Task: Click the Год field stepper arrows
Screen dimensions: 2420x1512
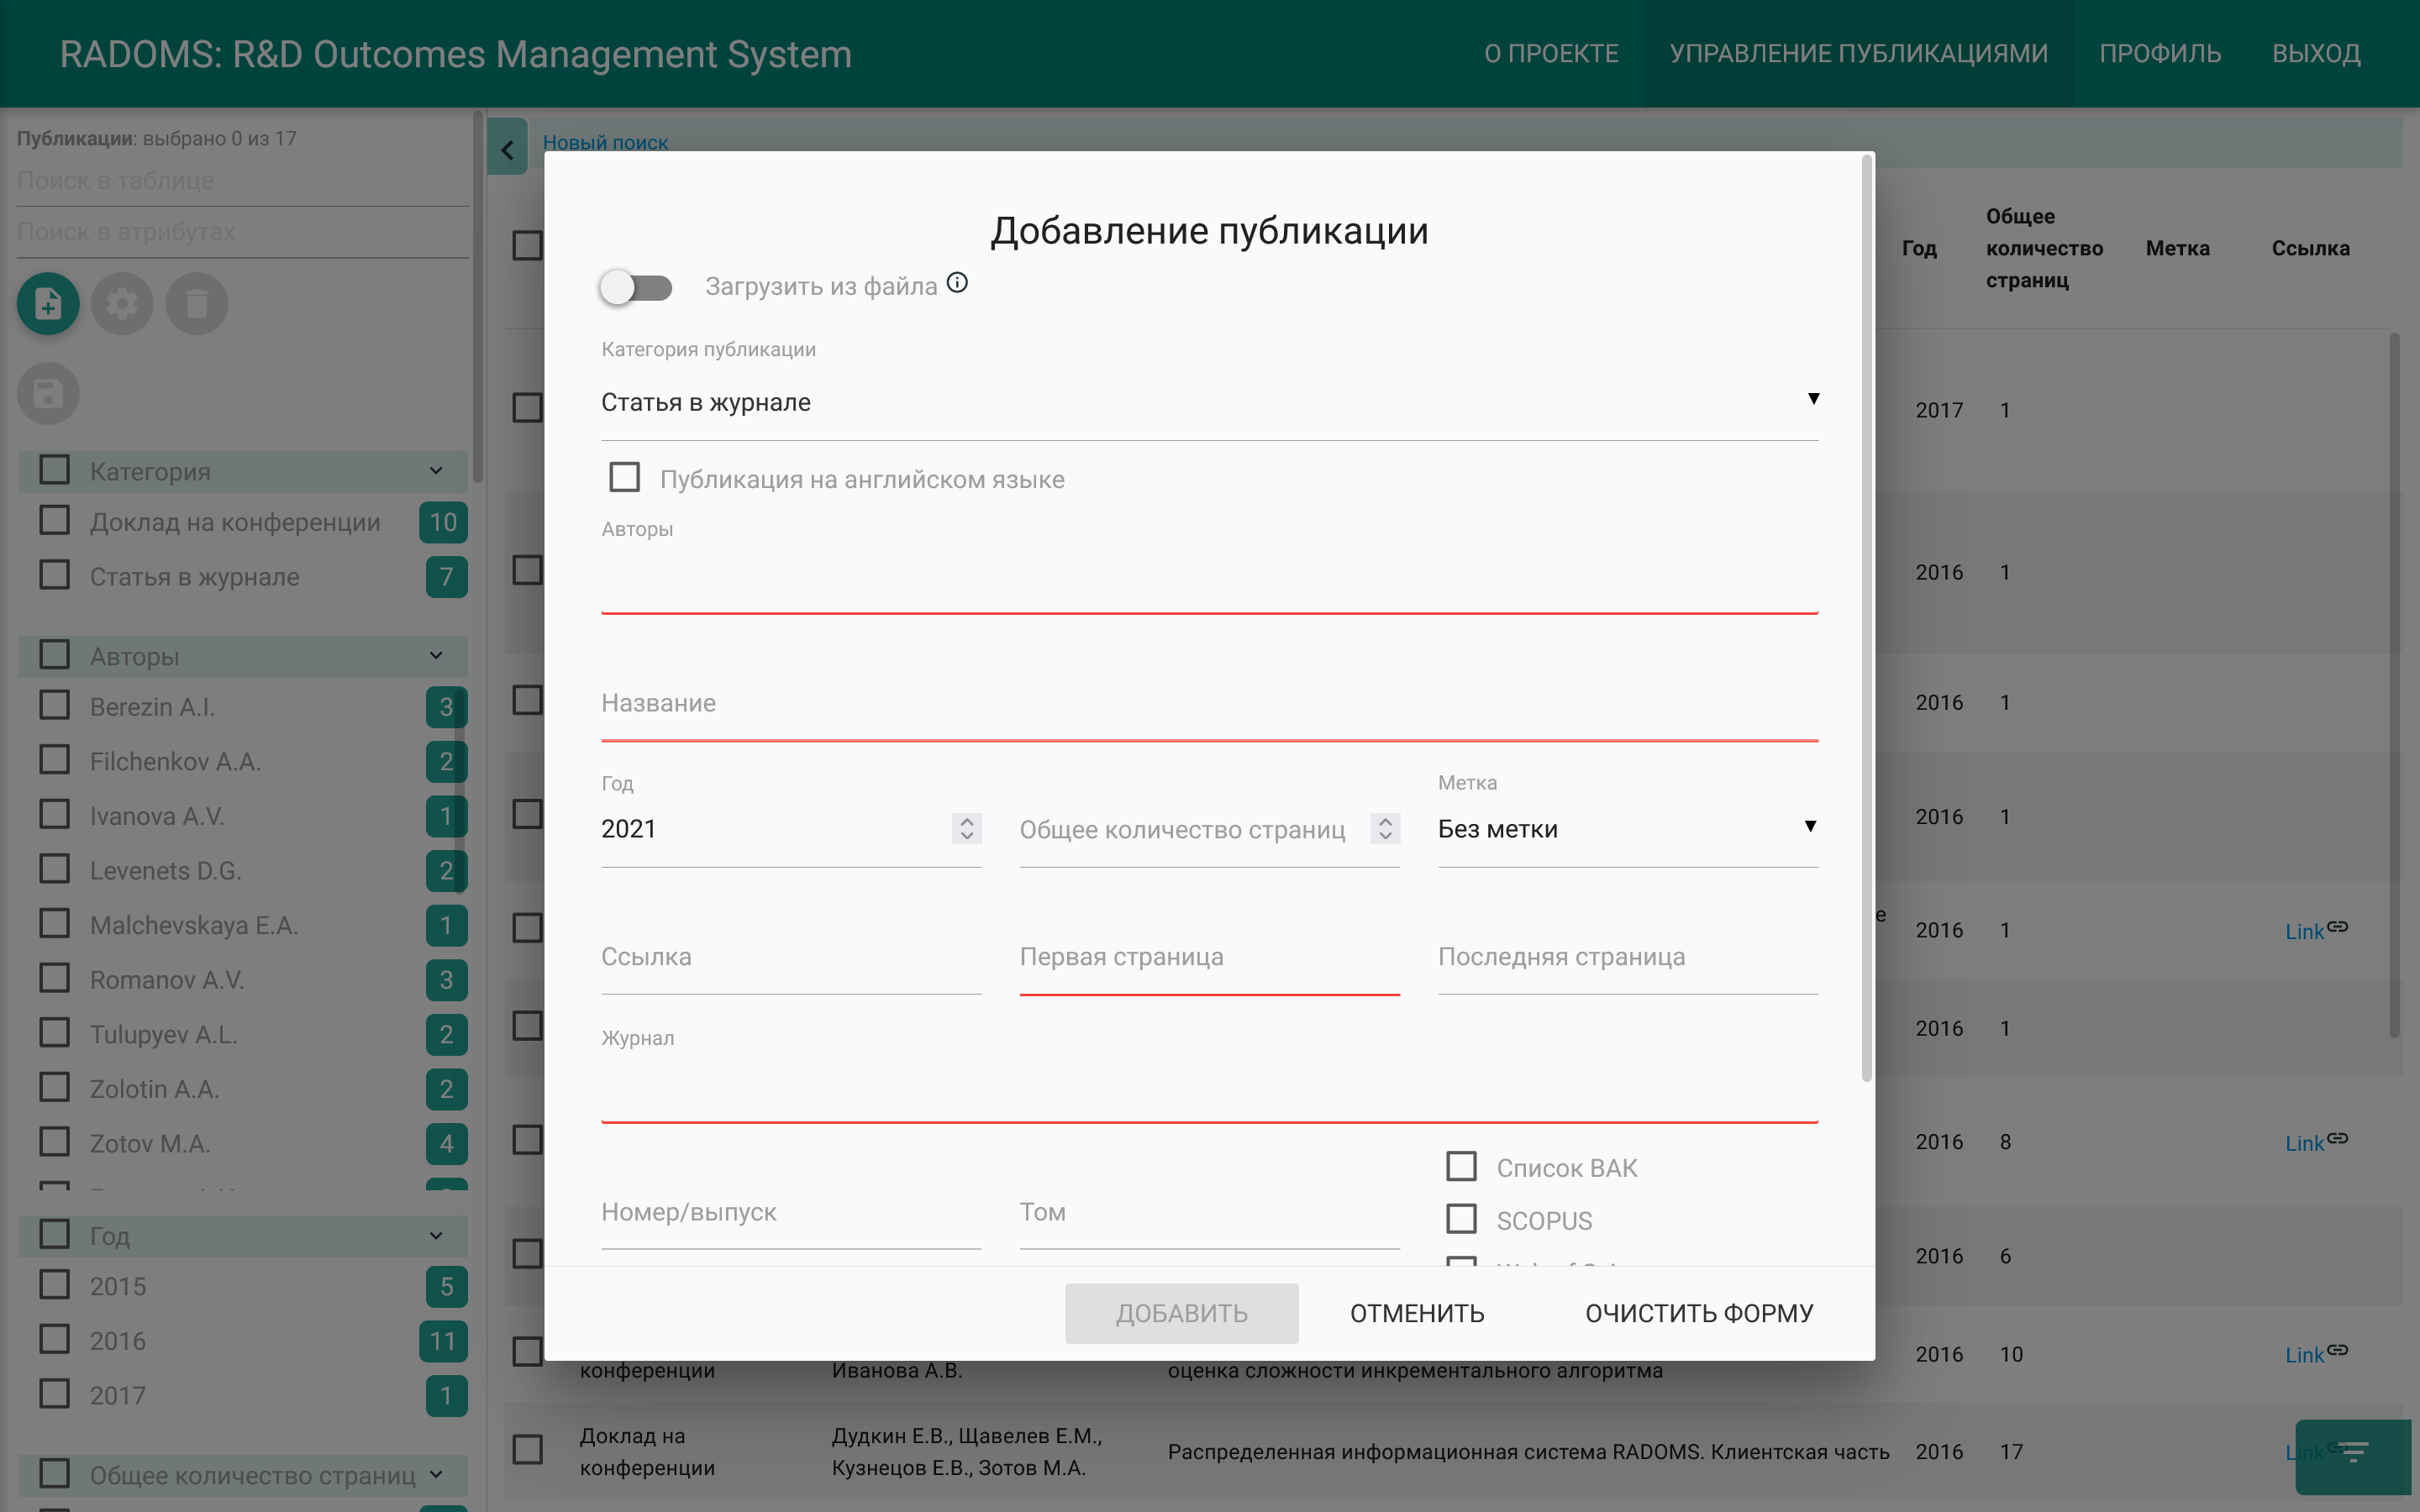Action: (x=965, y=828)
